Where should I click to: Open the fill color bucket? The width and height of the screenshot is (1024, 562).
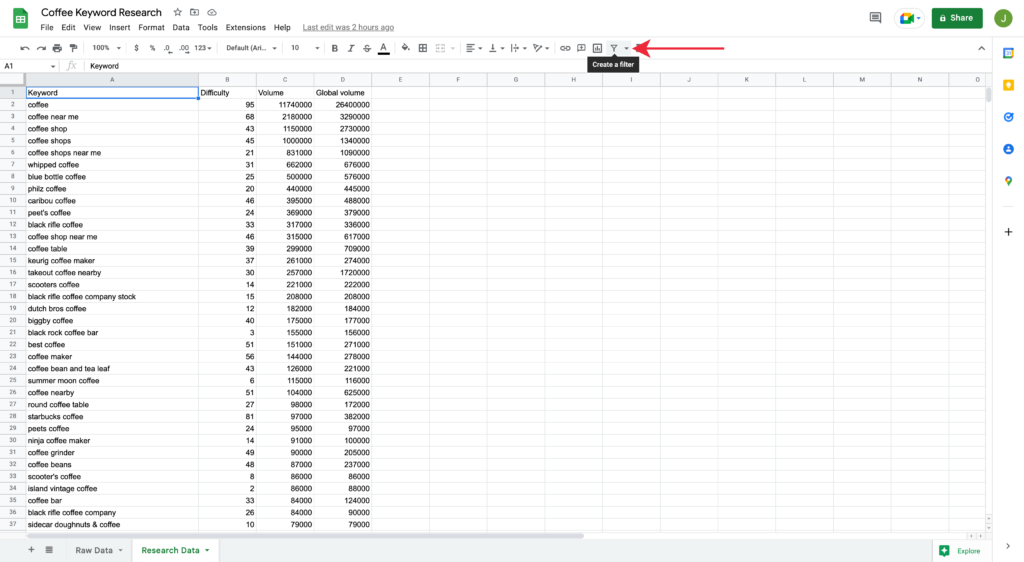(406, 48)
